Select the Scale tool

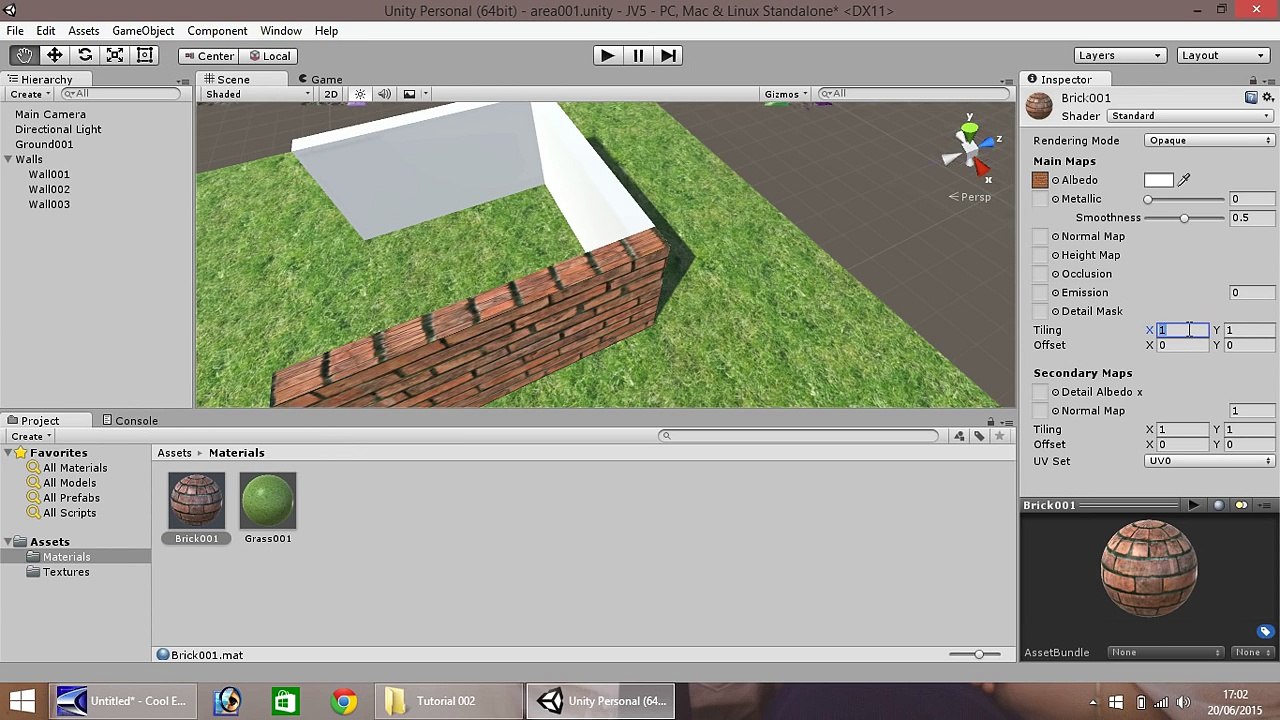(115, 56)
